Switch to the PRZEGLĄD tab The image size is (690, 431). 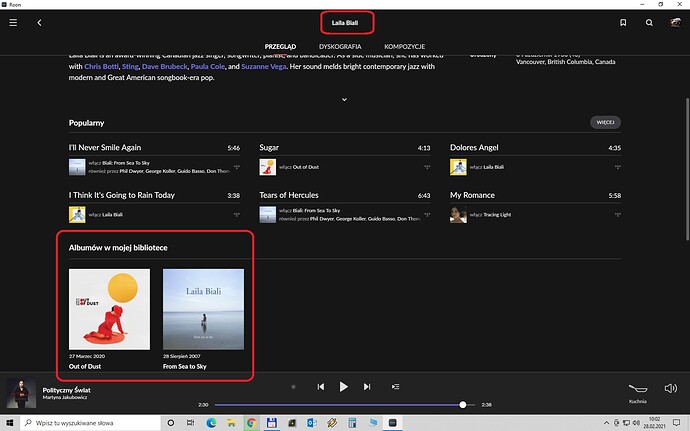tap(280, 46)
